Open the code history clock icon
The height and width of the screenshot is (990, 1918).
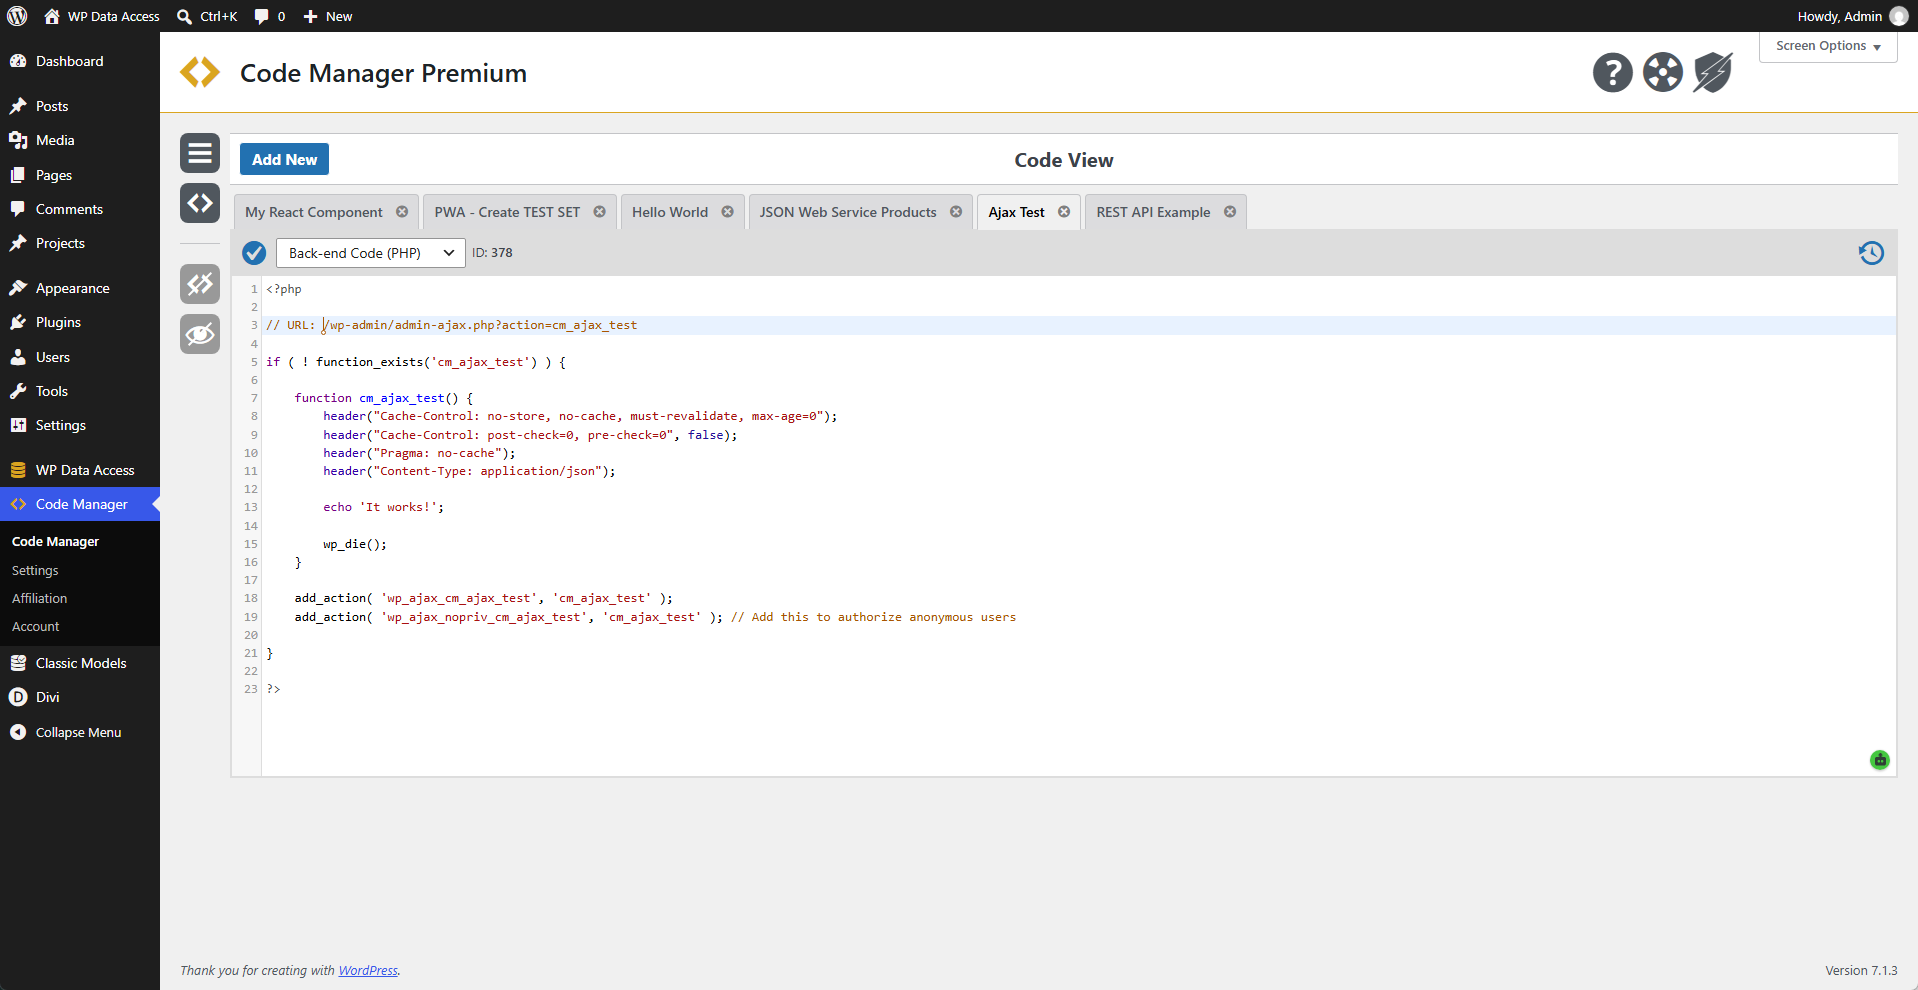(1871, 253)
